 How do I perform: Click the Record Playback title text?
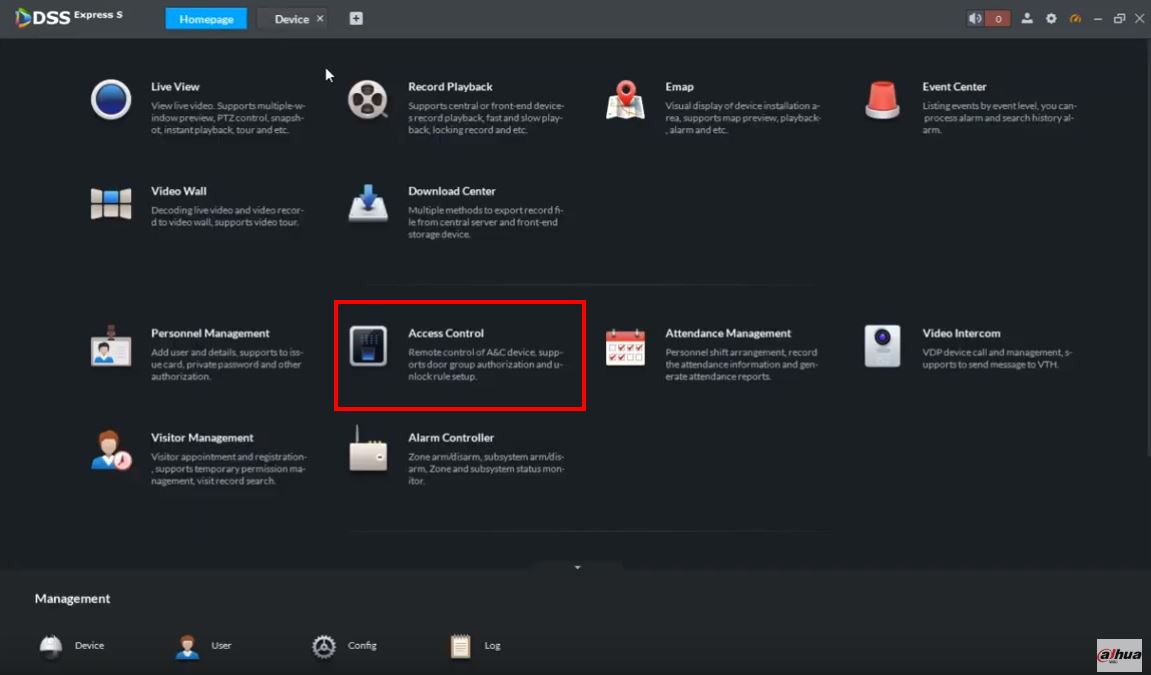(451, 87)
